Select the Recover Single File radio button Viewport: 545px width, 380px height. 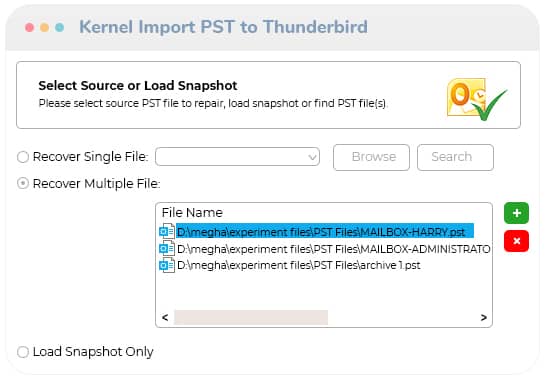point(23,157)
